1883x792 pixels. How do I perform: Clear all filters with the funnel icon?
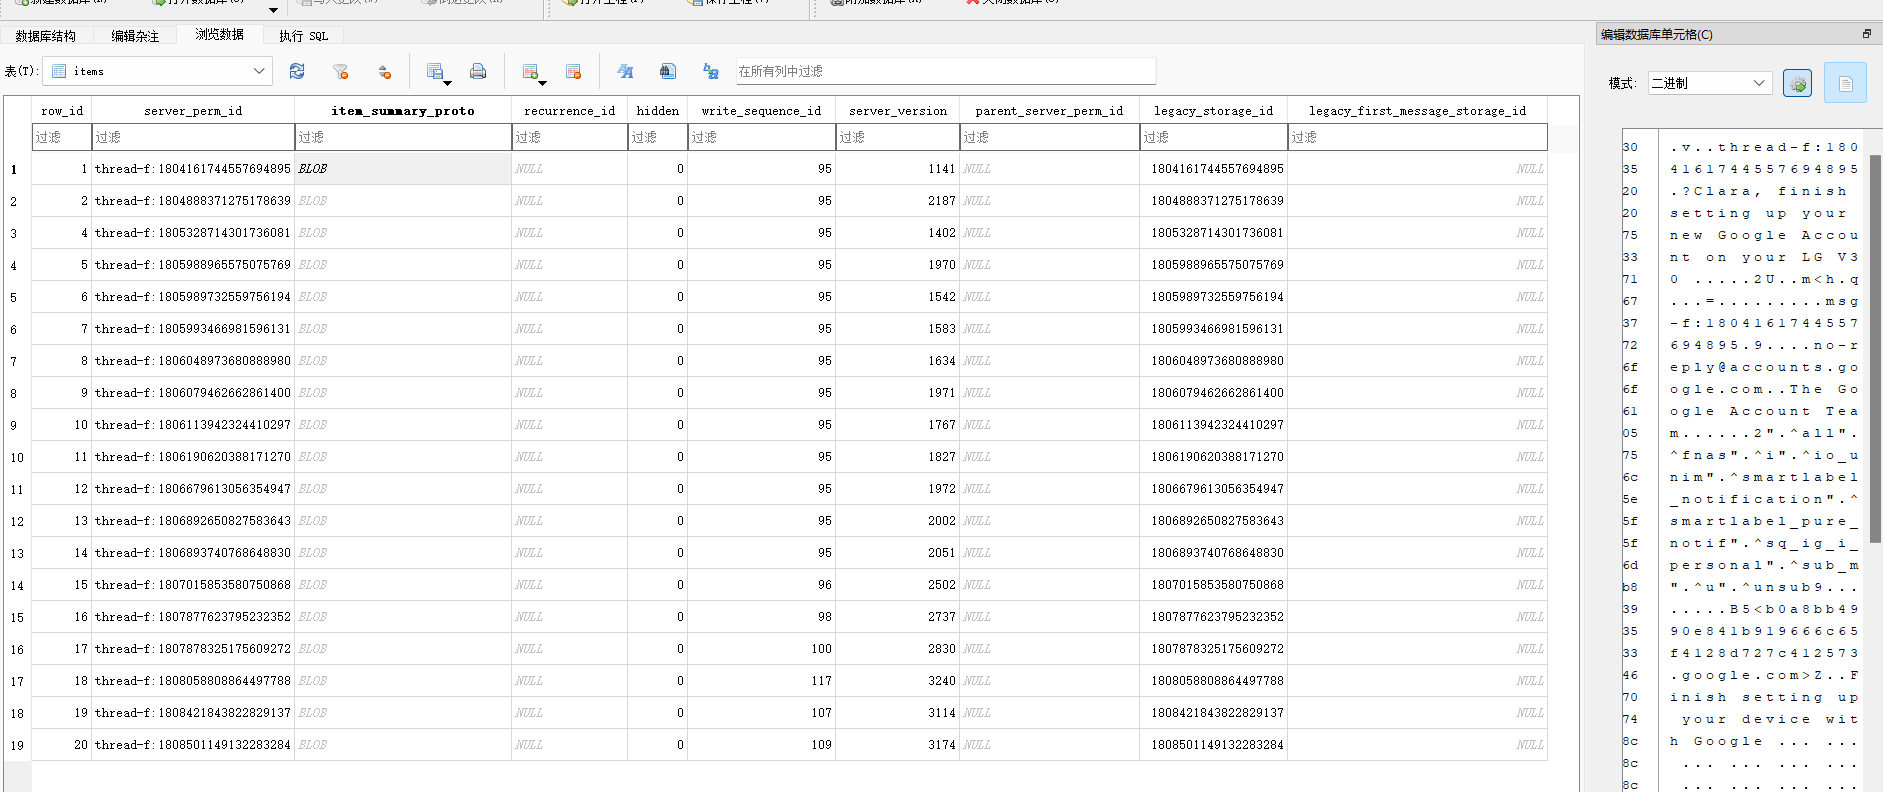coord(341,71)
